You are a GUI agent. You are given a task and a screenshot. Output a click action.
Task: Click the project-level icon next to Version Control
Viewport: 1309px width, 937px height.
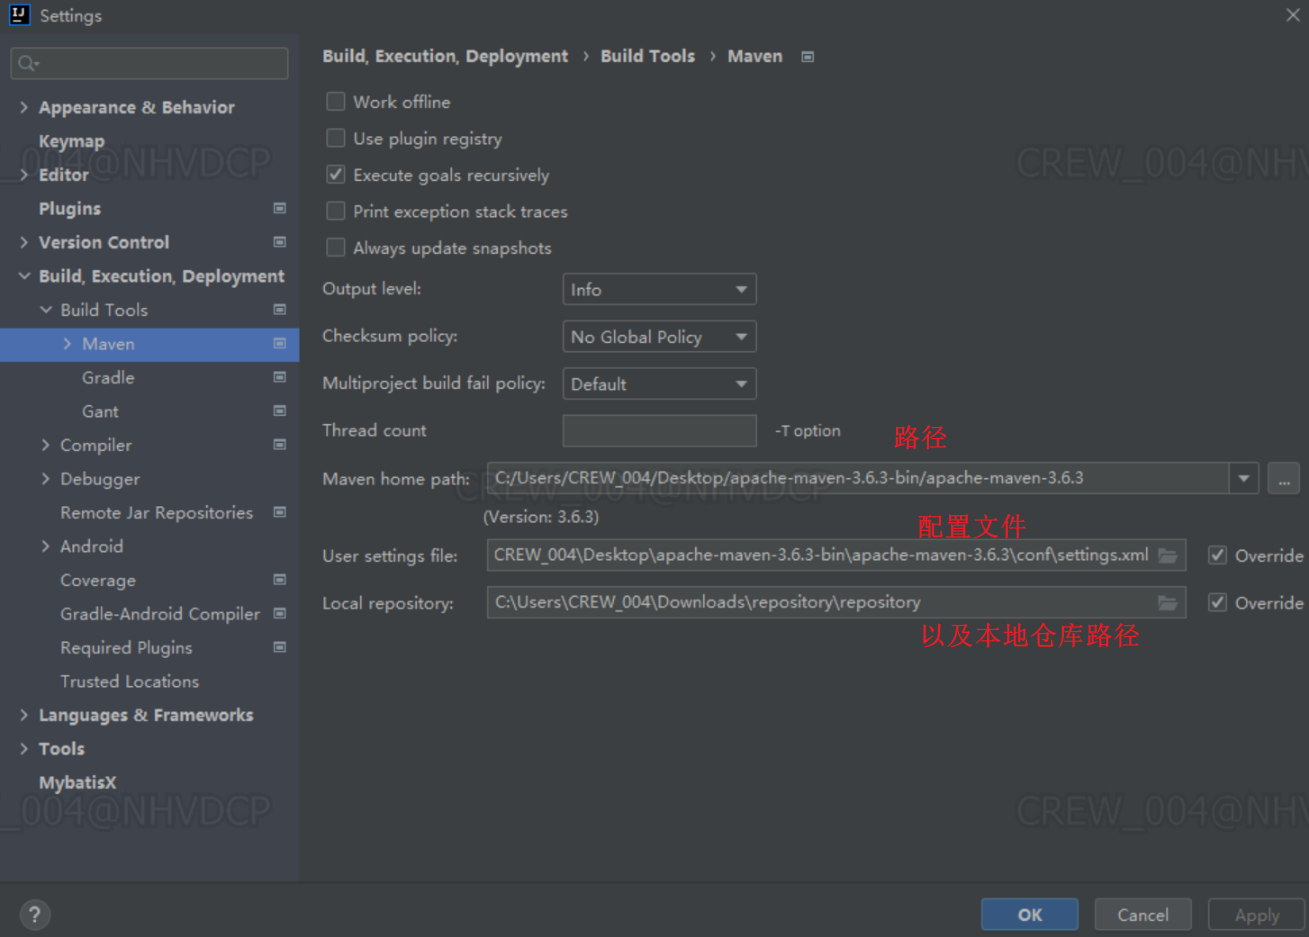280,242
